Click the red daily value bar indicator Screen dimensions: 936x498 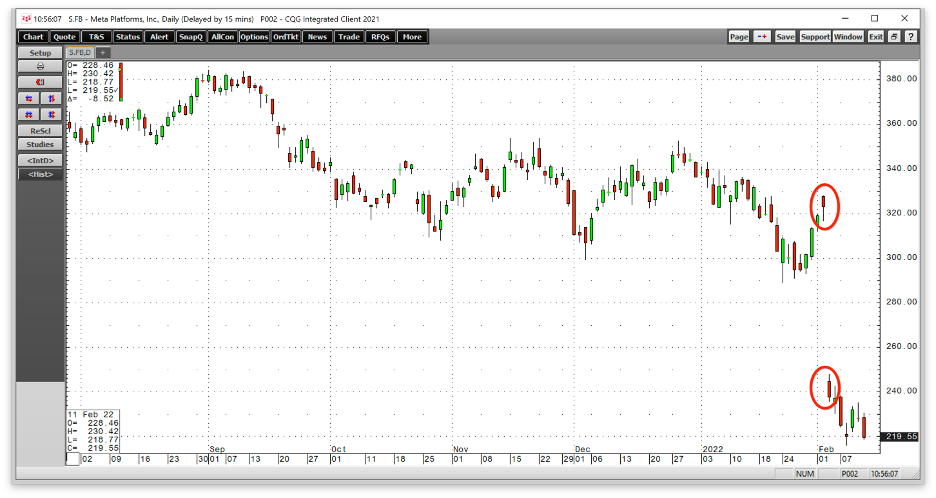coord(121,82)
